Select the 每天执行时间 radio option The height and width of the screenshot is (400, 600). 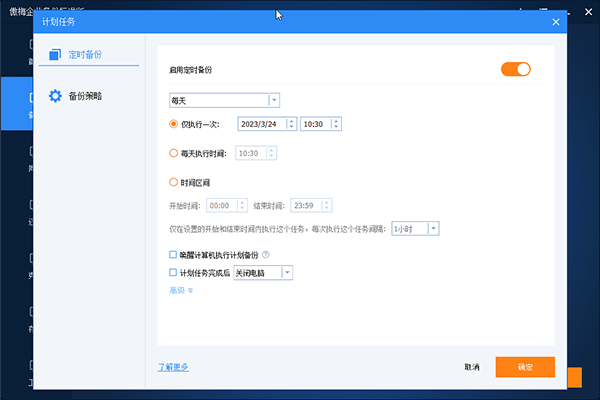point(174,153)
